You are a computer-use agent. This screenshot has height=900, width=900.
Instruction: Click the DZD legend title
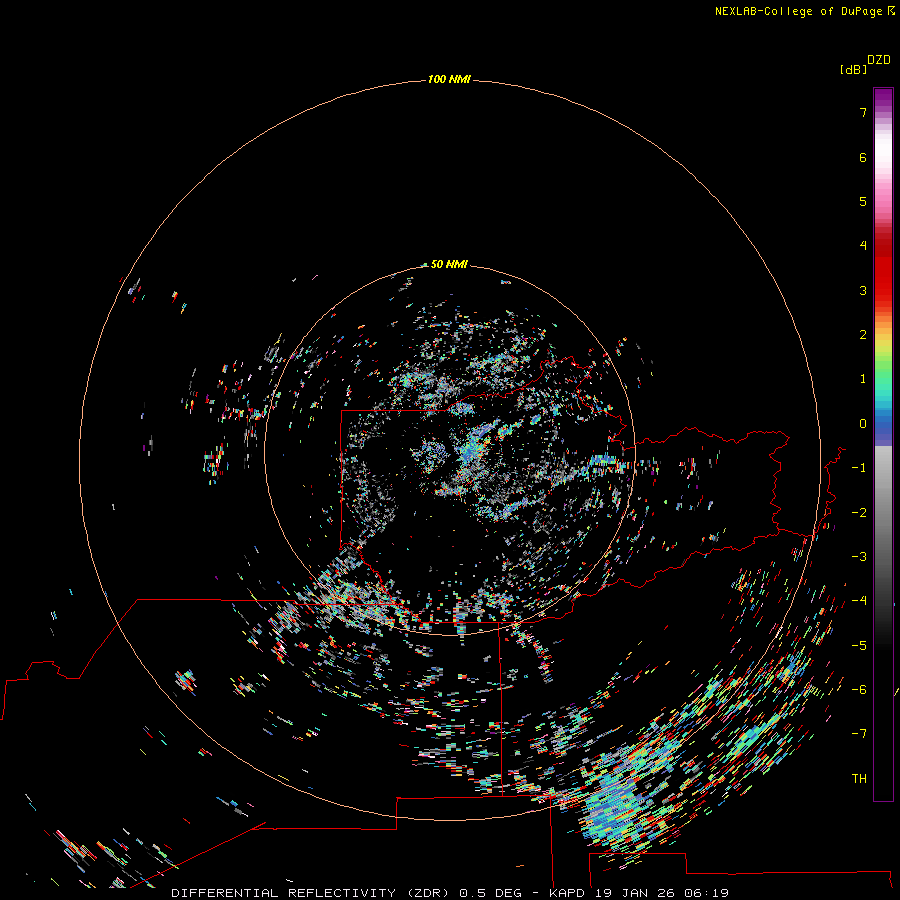[879, 60]
